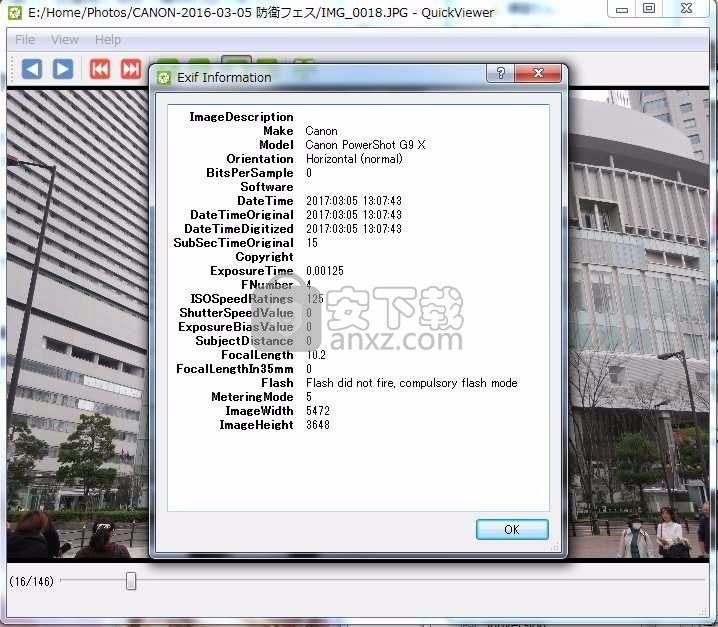Minimize the QuickViewer window
The width and height of the screenshot is (718, 627).
click(x=622, y=8)
